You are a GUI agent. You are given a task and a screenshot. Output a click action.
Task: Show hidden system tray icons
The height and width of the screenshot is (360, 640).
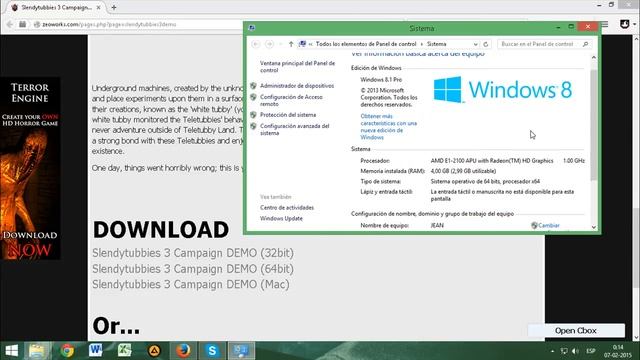pos(552,351)
